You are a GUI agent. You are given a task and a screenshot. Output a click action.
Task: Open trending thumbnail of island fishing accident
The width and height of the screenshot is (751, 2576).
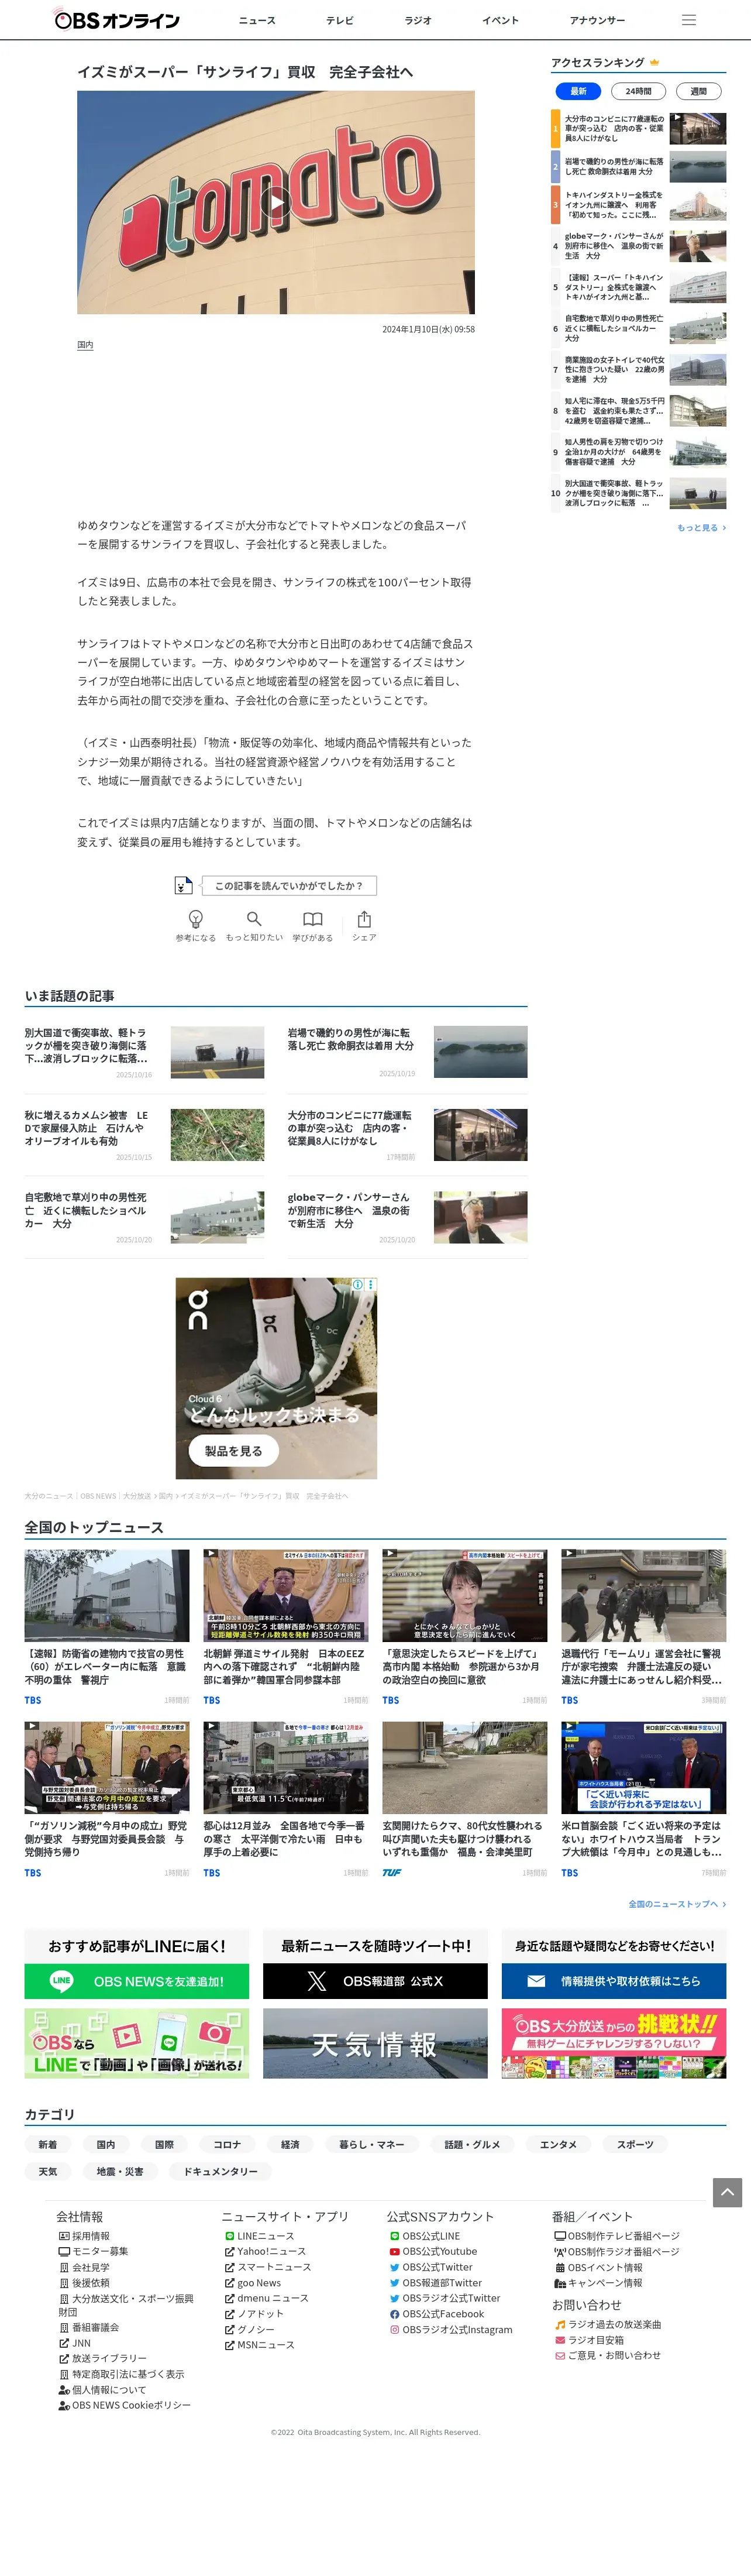[x=480, y=1052]
